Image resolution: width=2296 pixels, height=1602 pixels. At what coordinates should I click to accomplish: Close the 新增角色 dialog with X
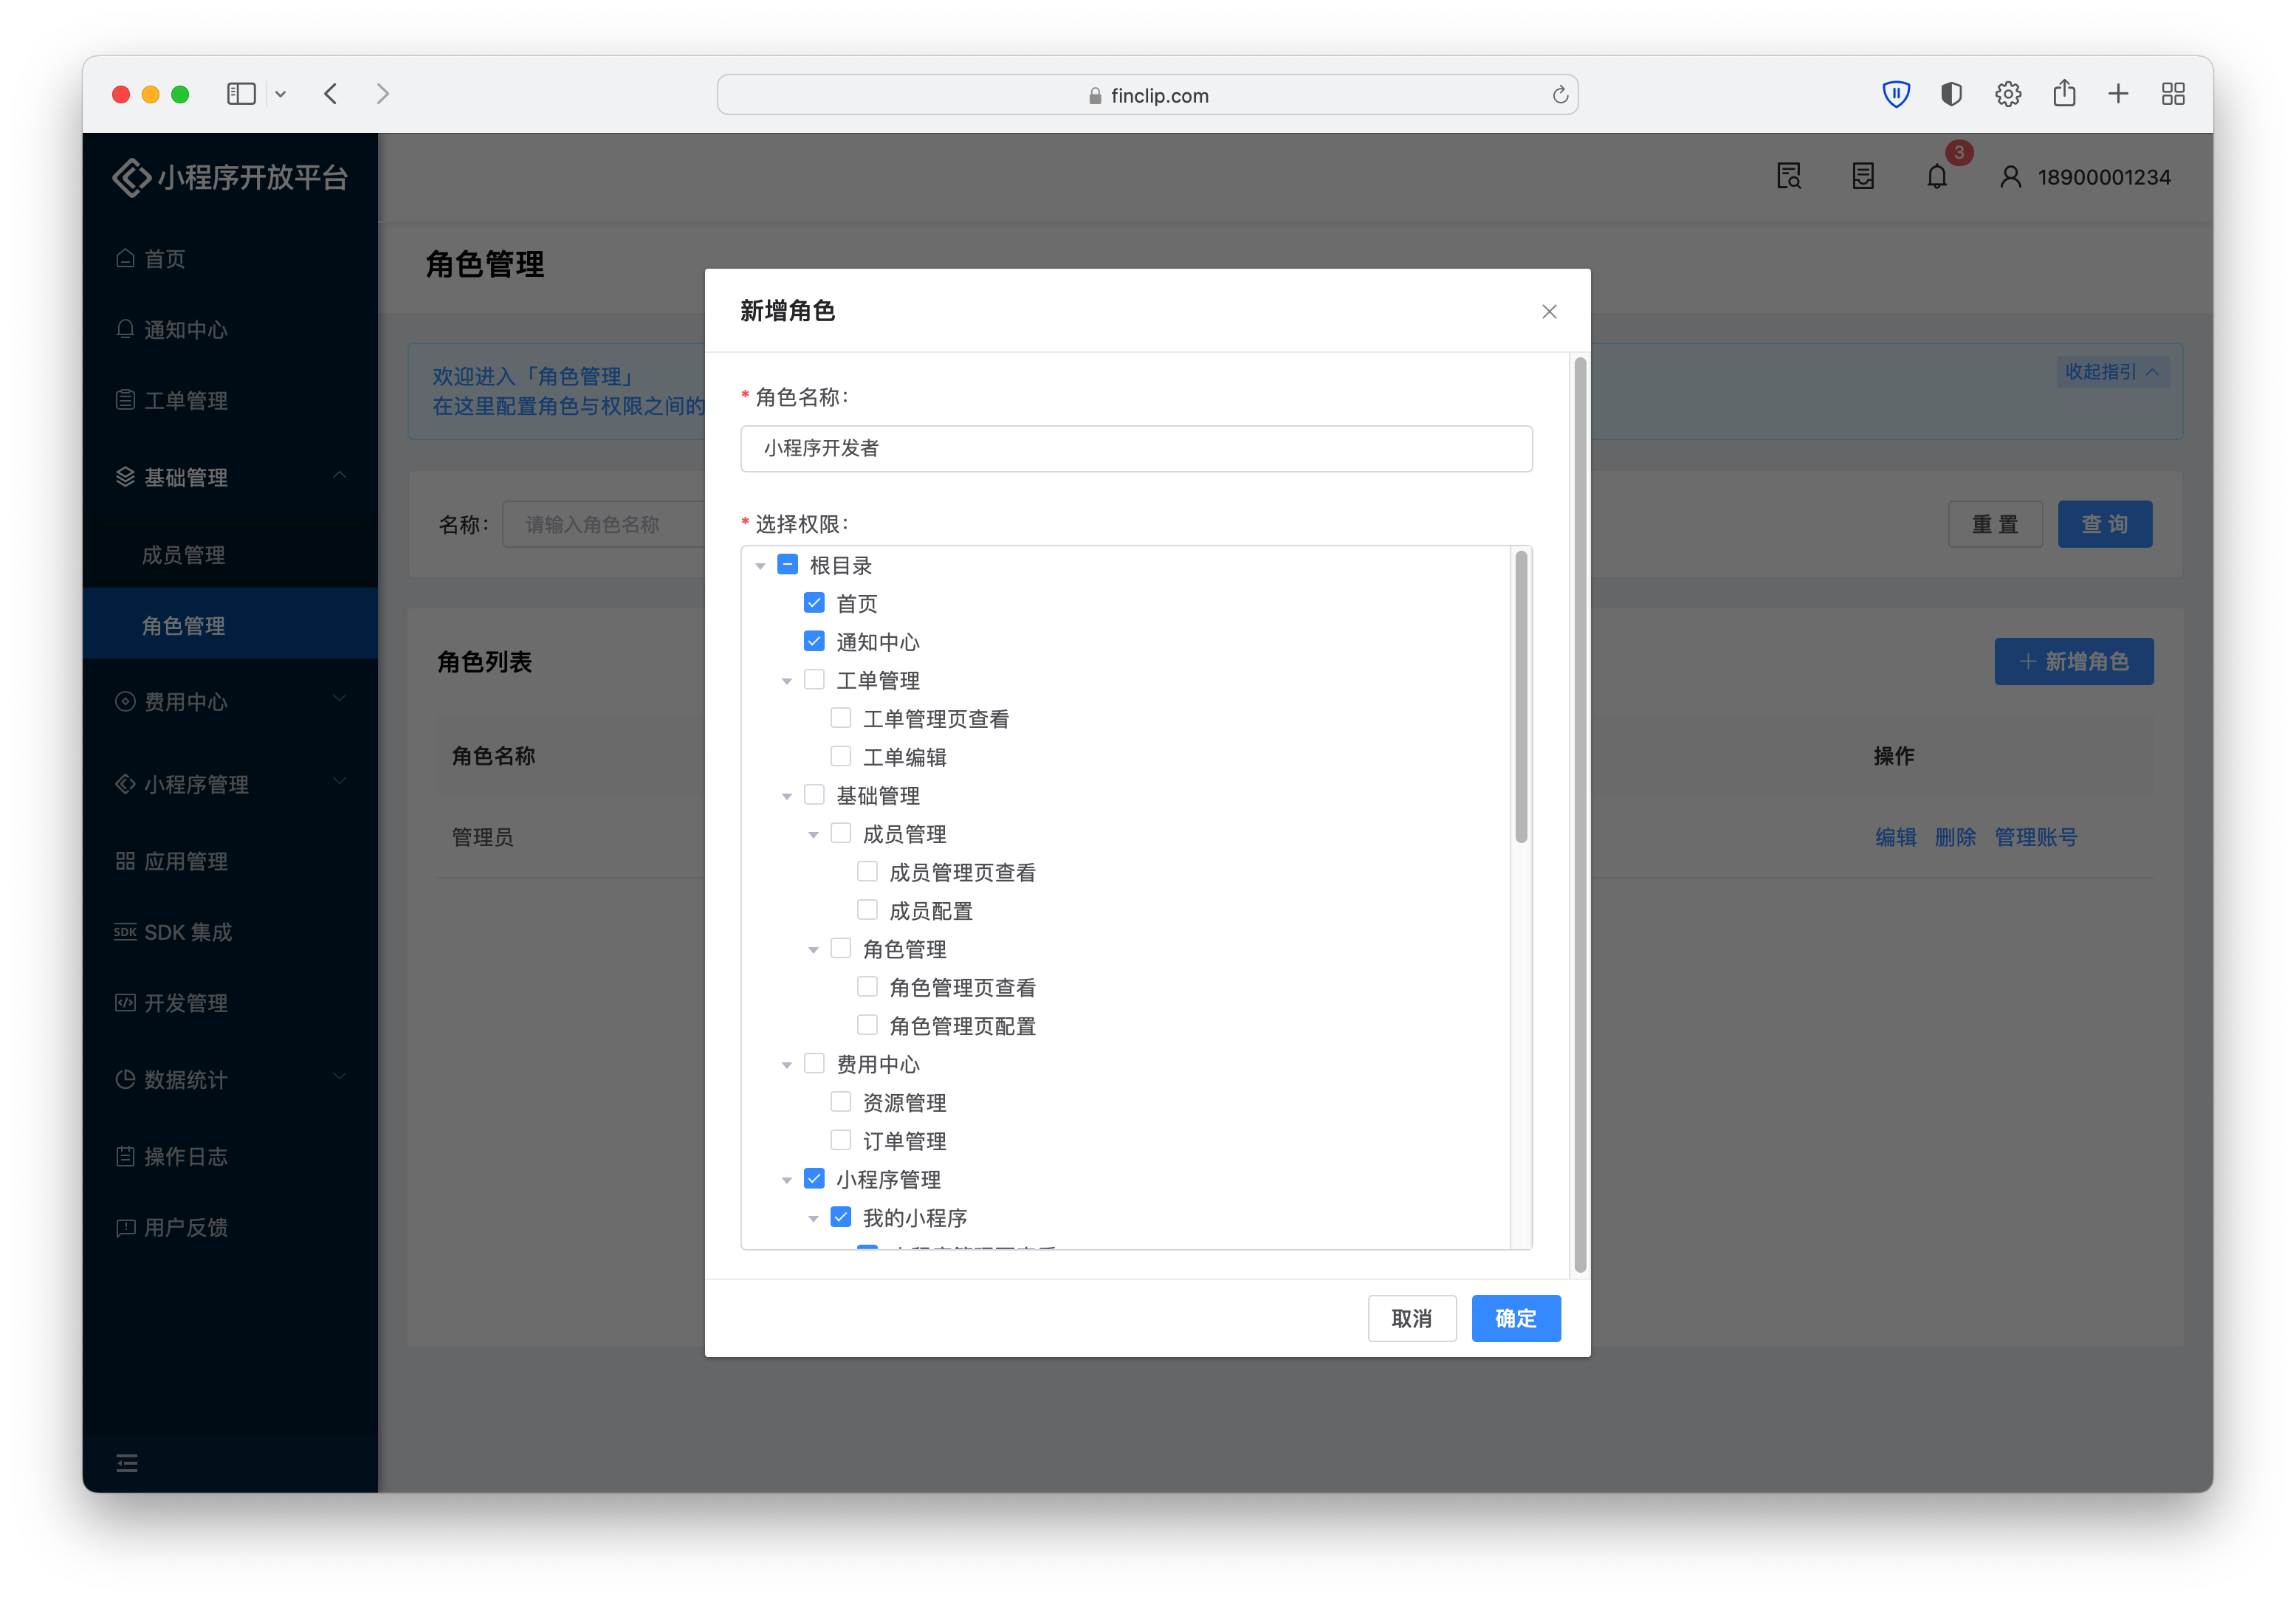[x=1549, y=312]
